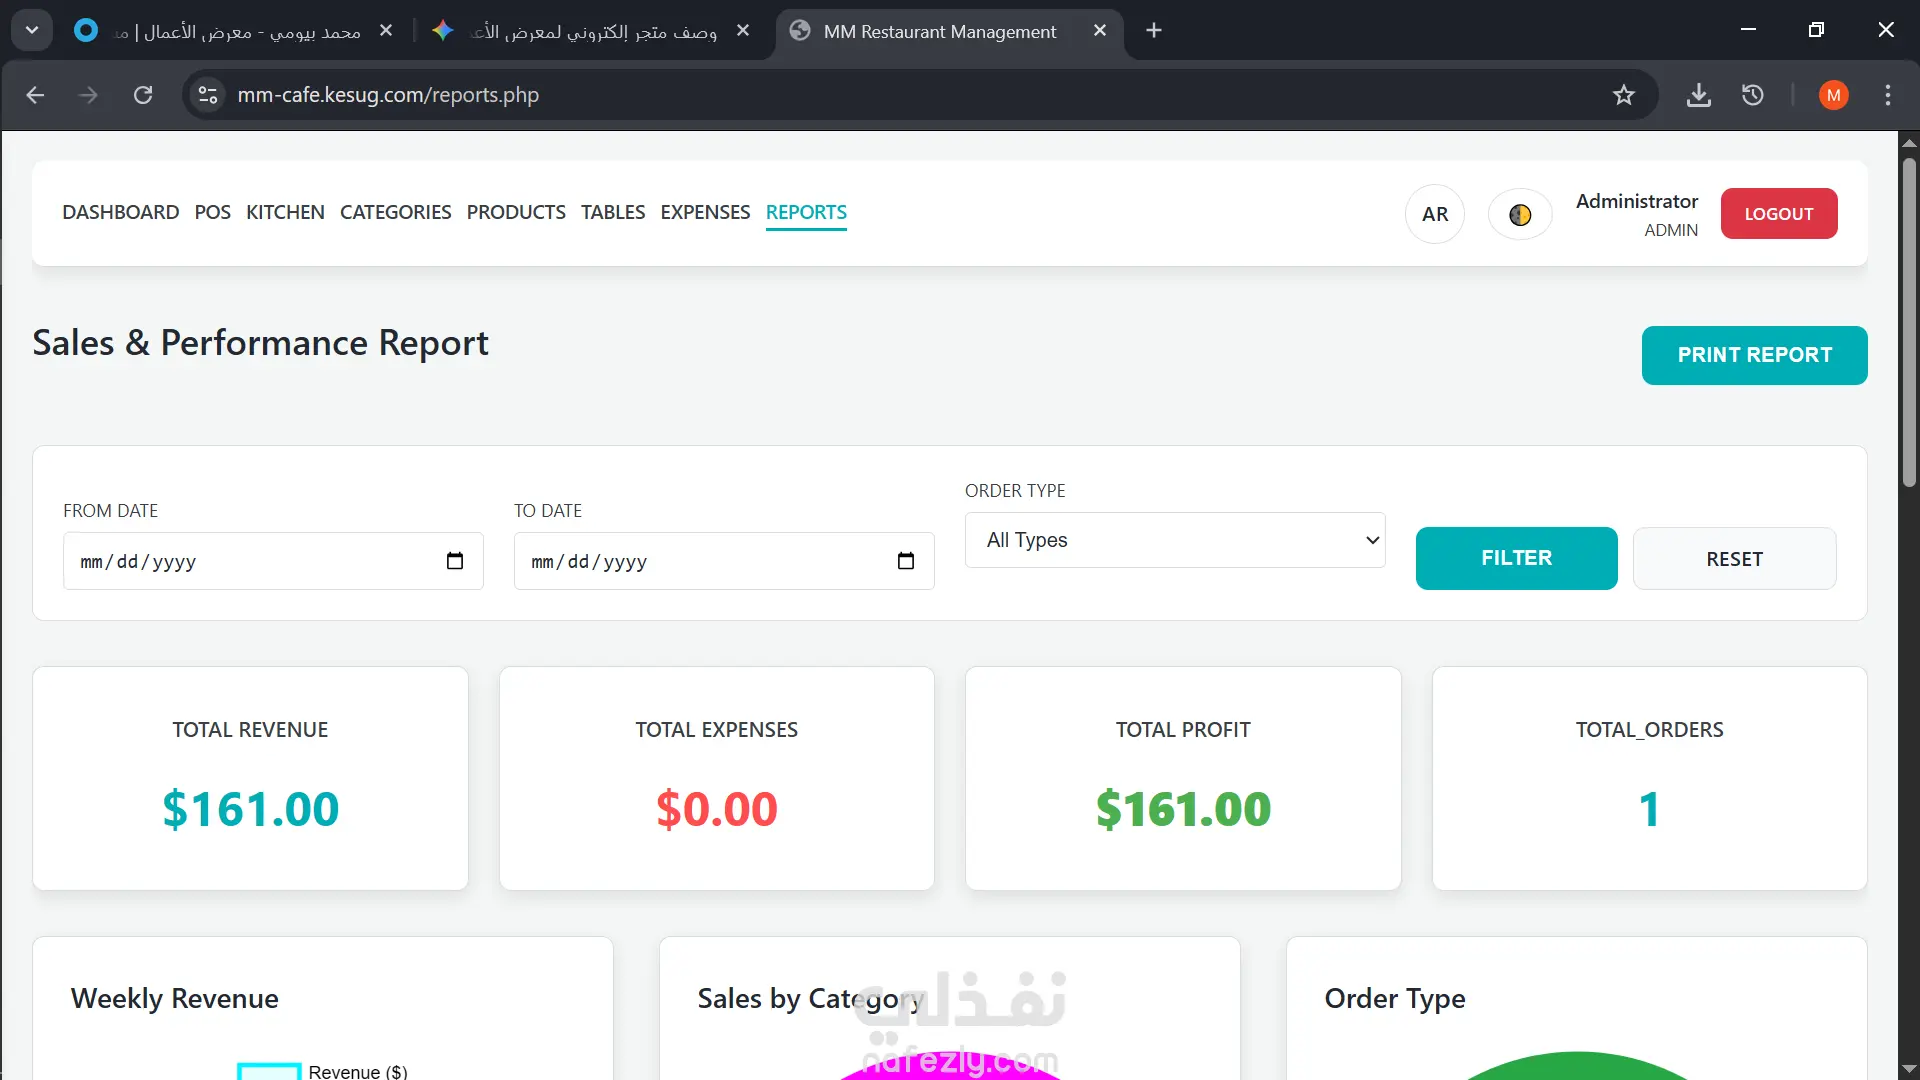This screenshot has height=1080, width=1920.
Task: Open a new browser tab
Action: pos(1154,31)
